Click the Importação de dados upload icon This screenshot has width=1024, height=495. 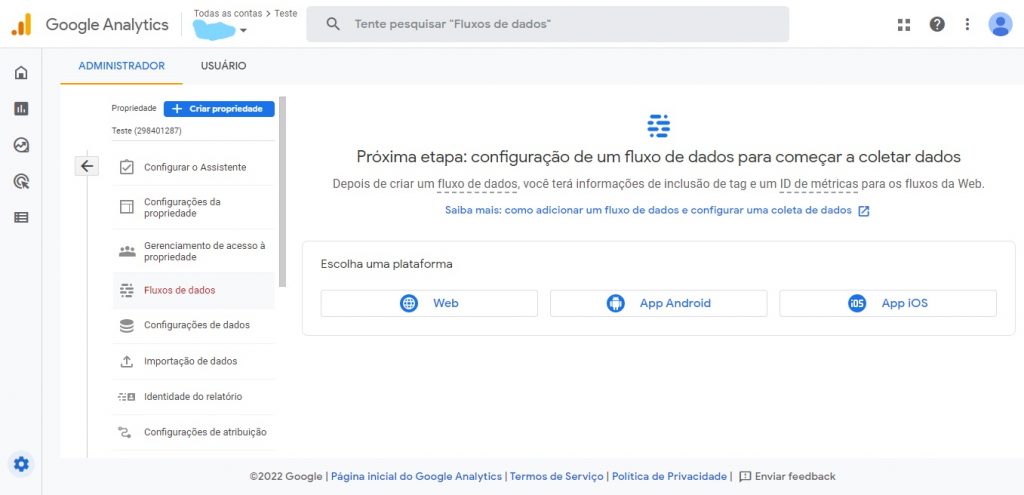127,361
